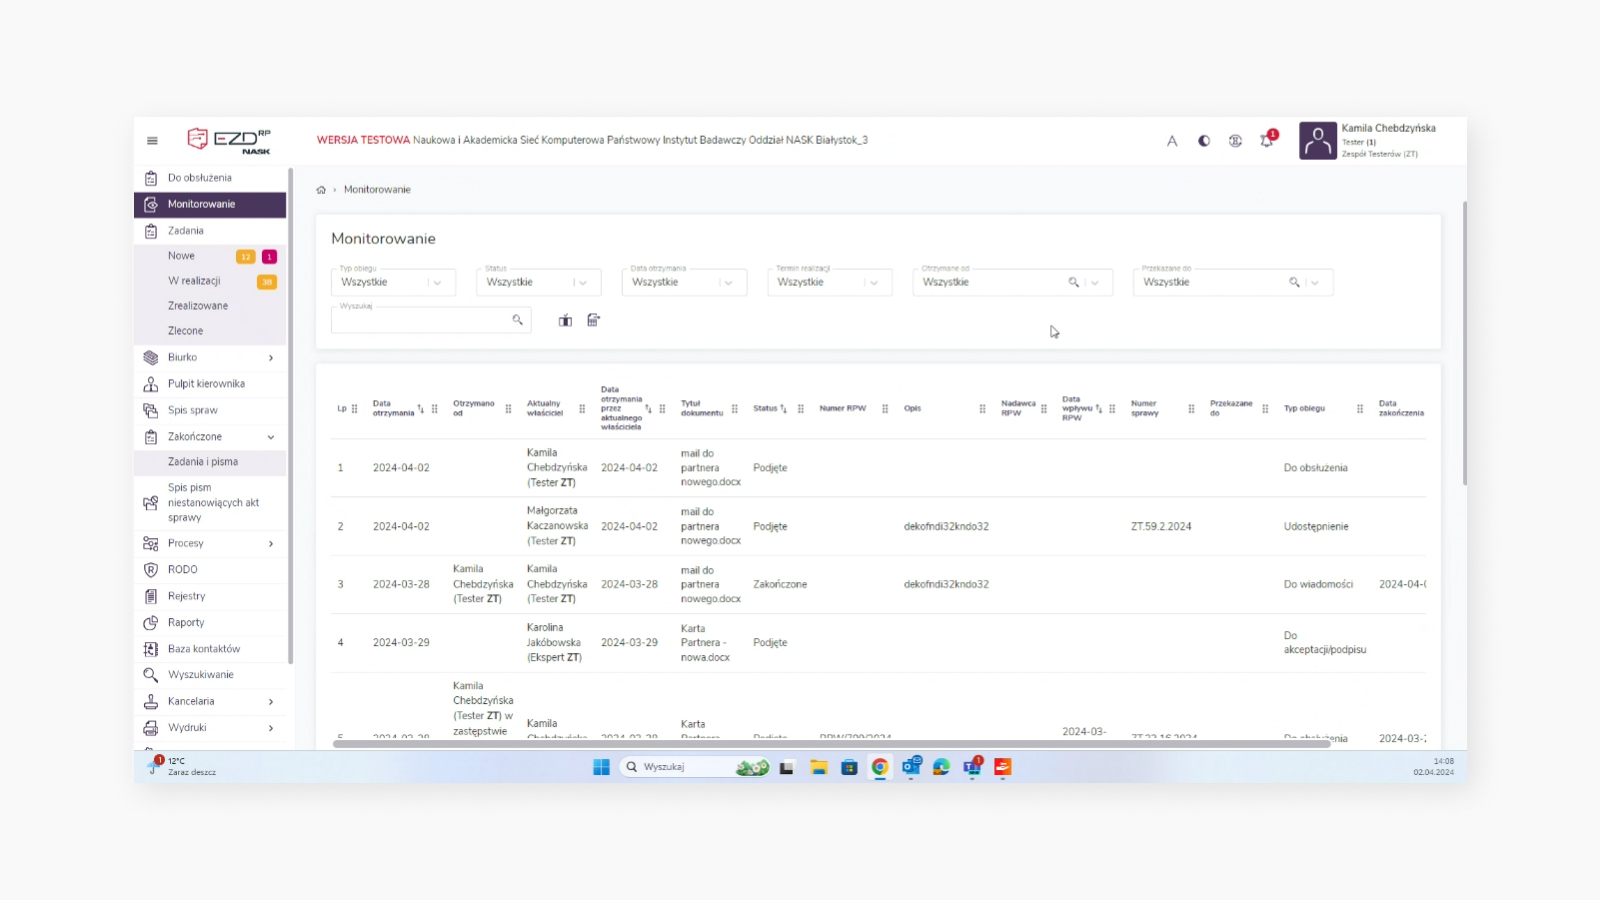This screenshot has height=900, width=1600.
Task: Click the calculator-style icon next to search
Action: [594, 320]
